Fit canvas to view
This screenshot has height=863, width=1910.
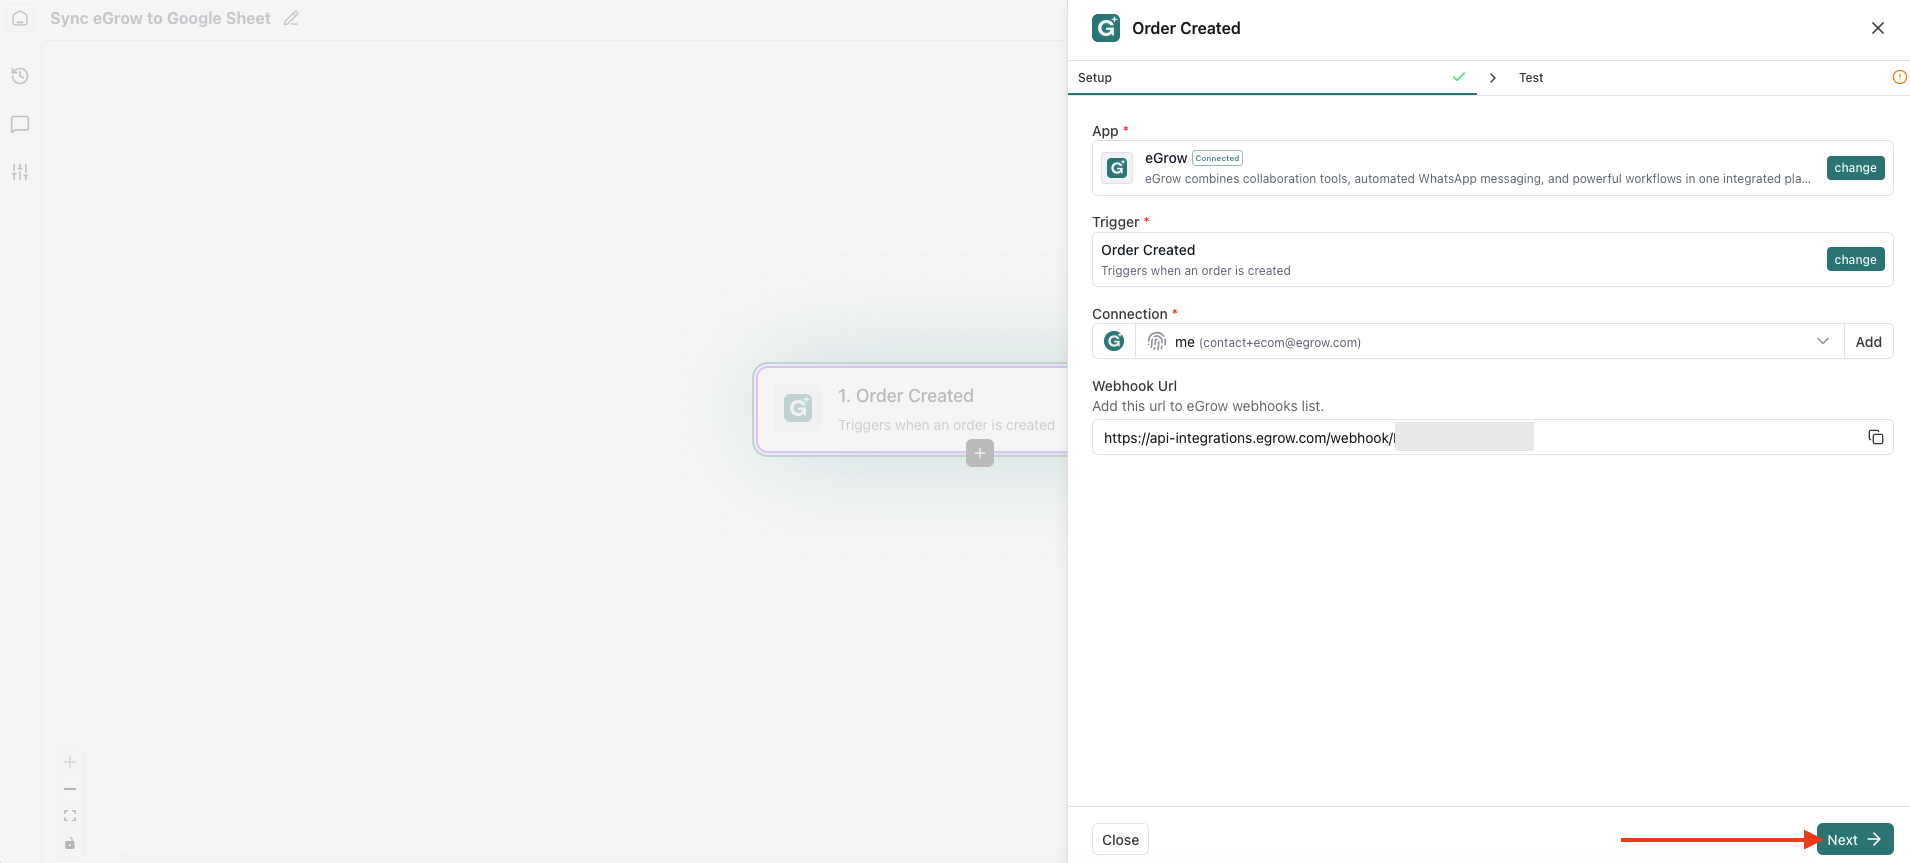point(70,816)
